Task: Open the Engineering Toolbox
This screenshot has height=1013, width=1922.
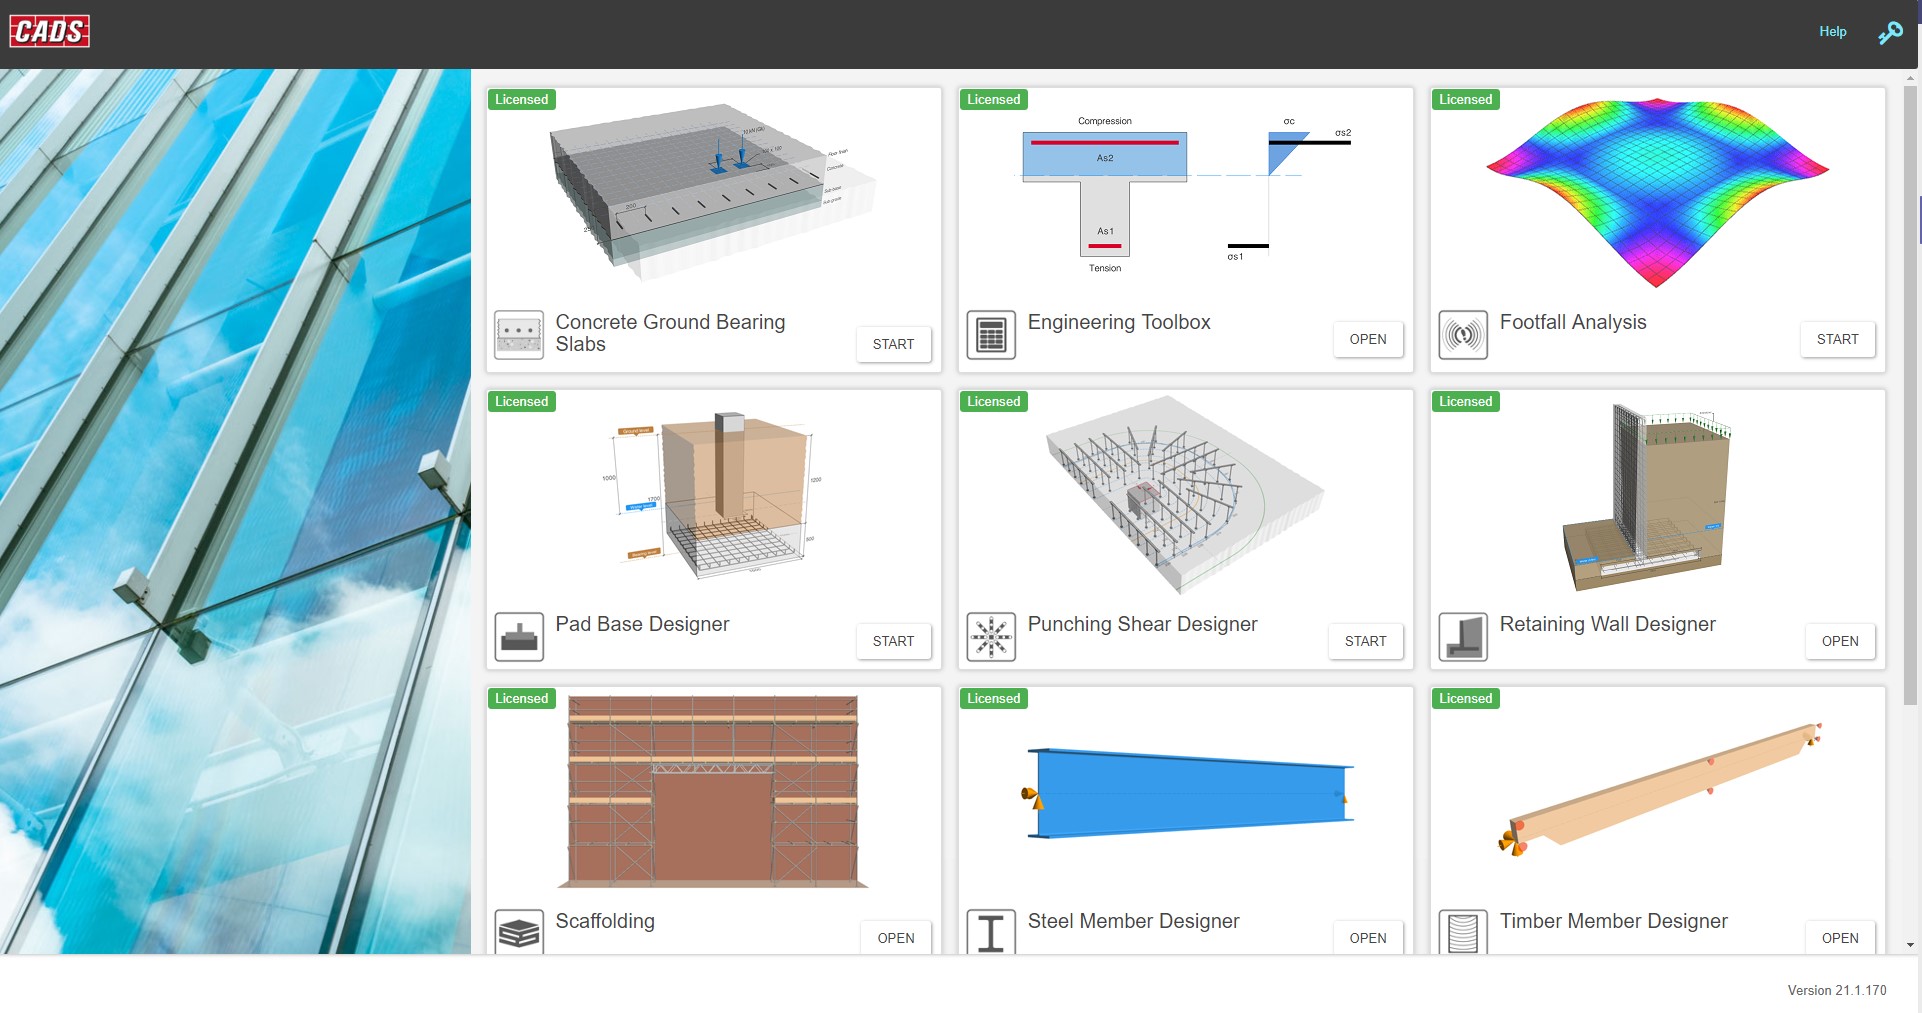Action: pyautogui.click(x=1367, y=339)
